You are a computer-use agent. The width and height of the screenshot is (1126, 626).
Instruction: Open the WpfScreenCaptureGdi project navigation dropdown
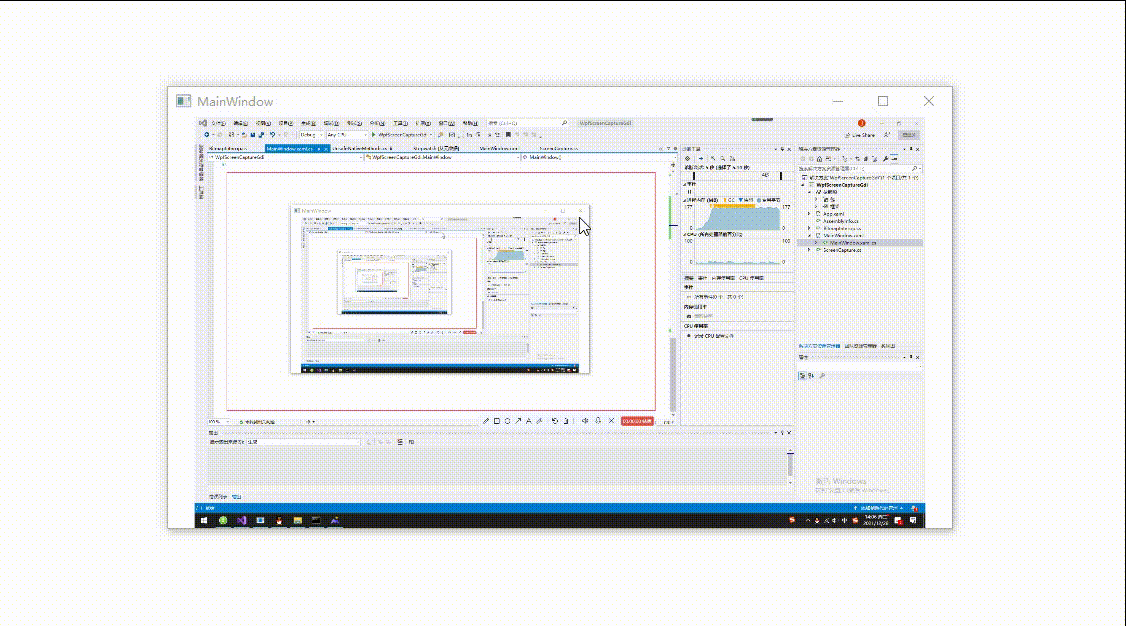point(285,157)
